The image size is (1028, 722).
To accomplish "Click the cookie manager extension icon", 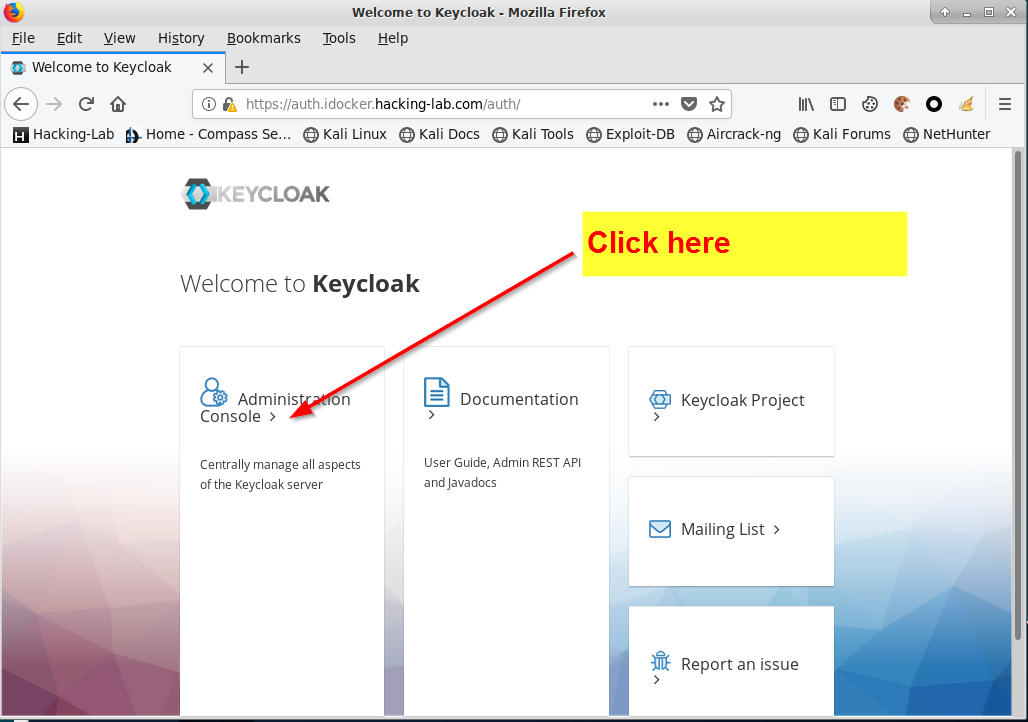I will click(870, 104).
